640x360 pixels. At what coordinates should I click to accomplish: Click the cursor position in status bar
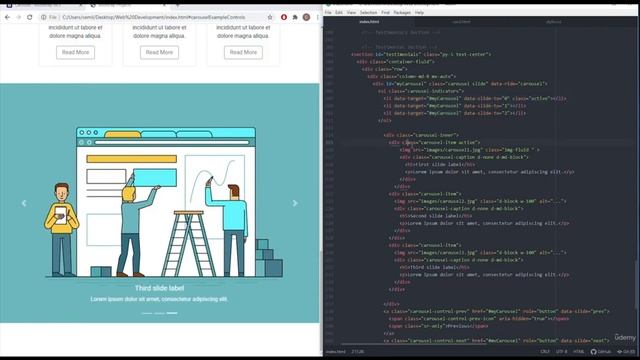point(358,351)
